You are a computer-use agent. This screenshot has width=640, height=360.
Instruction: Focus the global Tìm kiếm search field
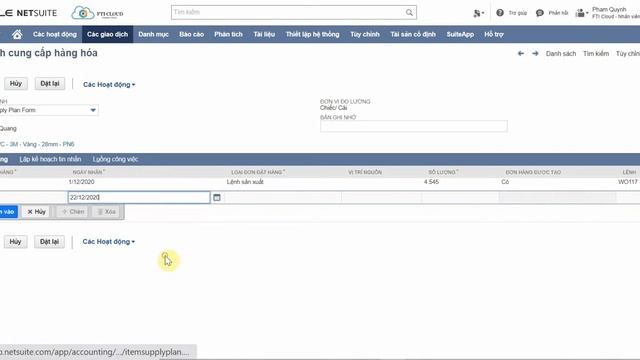[x=288, y=13]
